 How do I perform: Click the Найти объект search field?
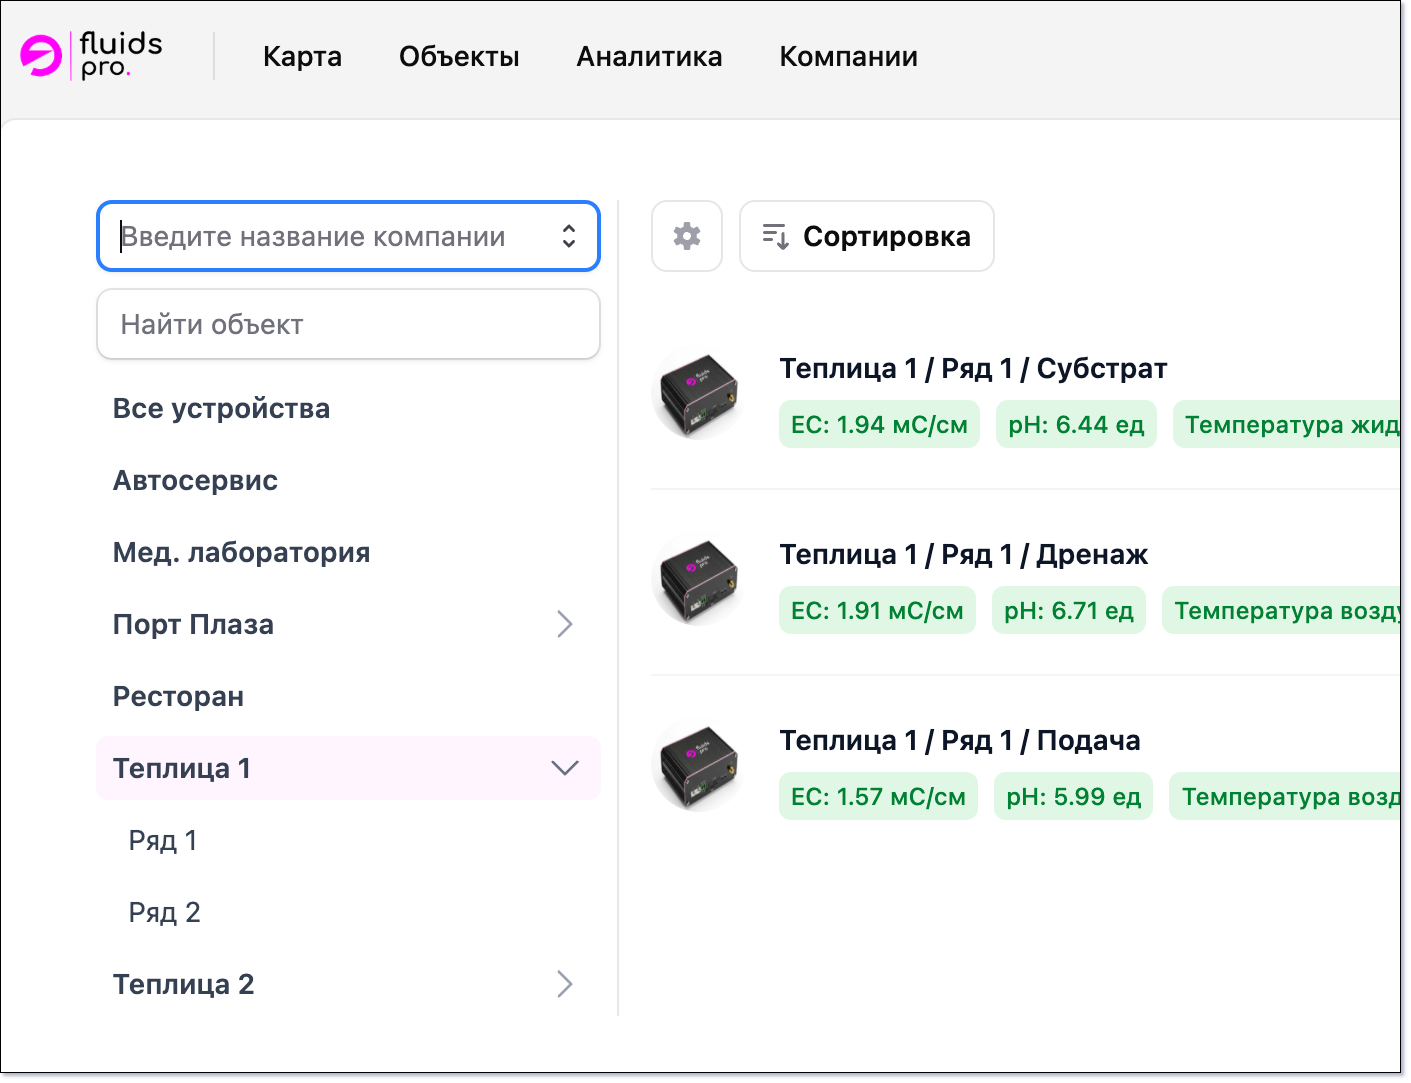(348, 324)
